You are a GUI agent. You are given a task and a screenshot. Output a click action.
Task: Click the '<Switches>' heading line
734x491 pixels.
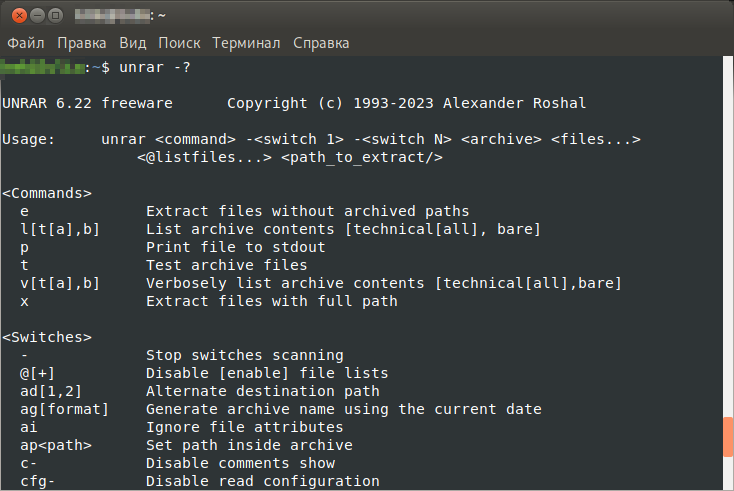tap(47, 337)
